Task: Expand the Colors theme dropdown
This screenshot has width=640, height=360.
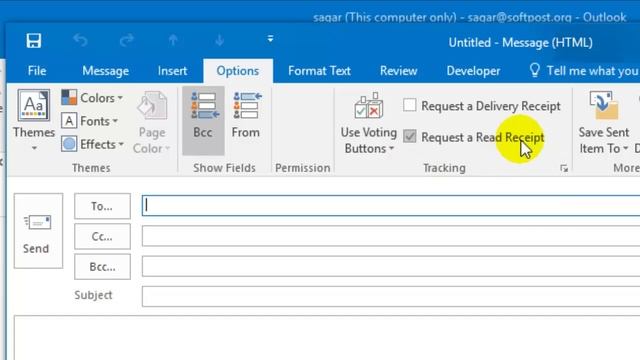Action: coord(92,98)
